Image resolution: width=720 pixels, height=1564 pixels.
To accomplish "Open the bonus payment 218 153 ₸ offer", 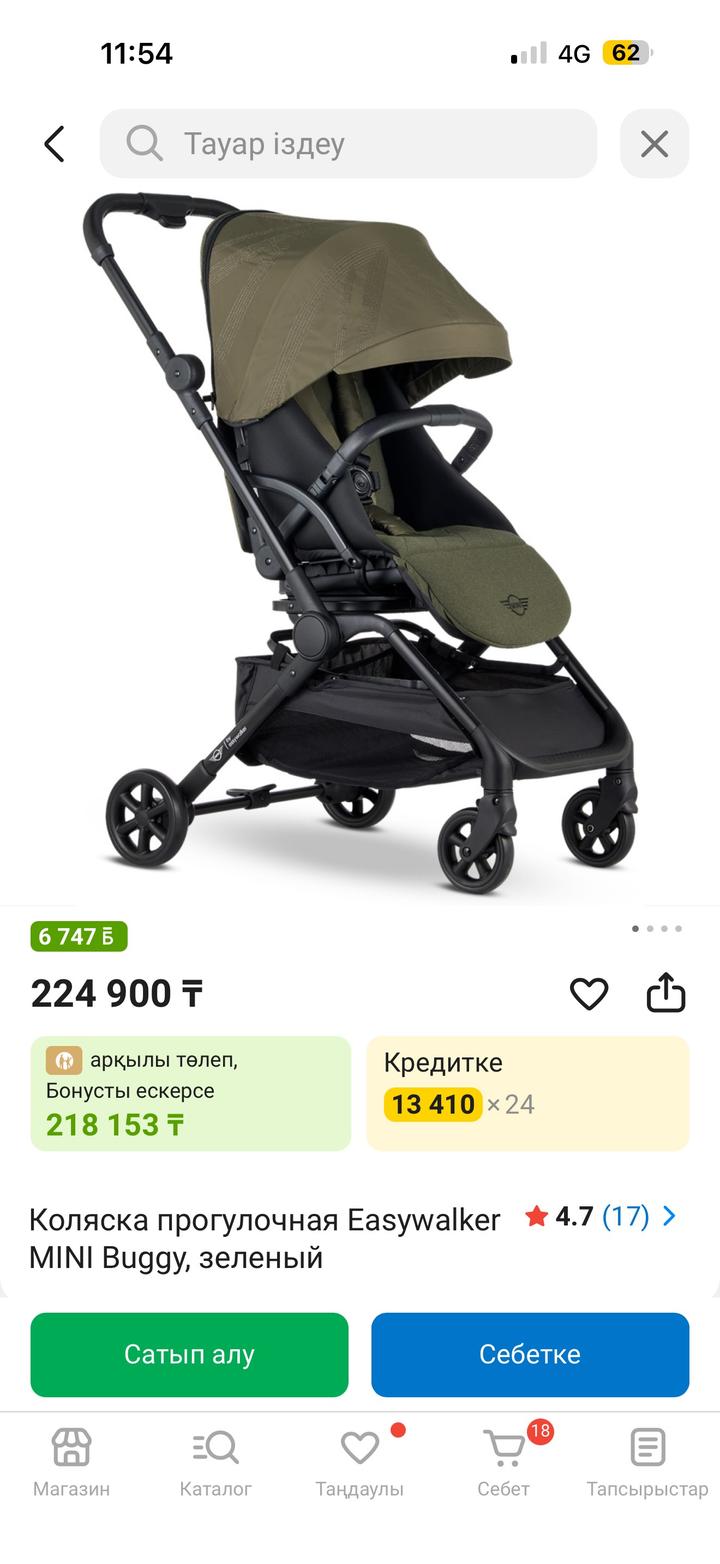I will click(x=190, y=1093).
